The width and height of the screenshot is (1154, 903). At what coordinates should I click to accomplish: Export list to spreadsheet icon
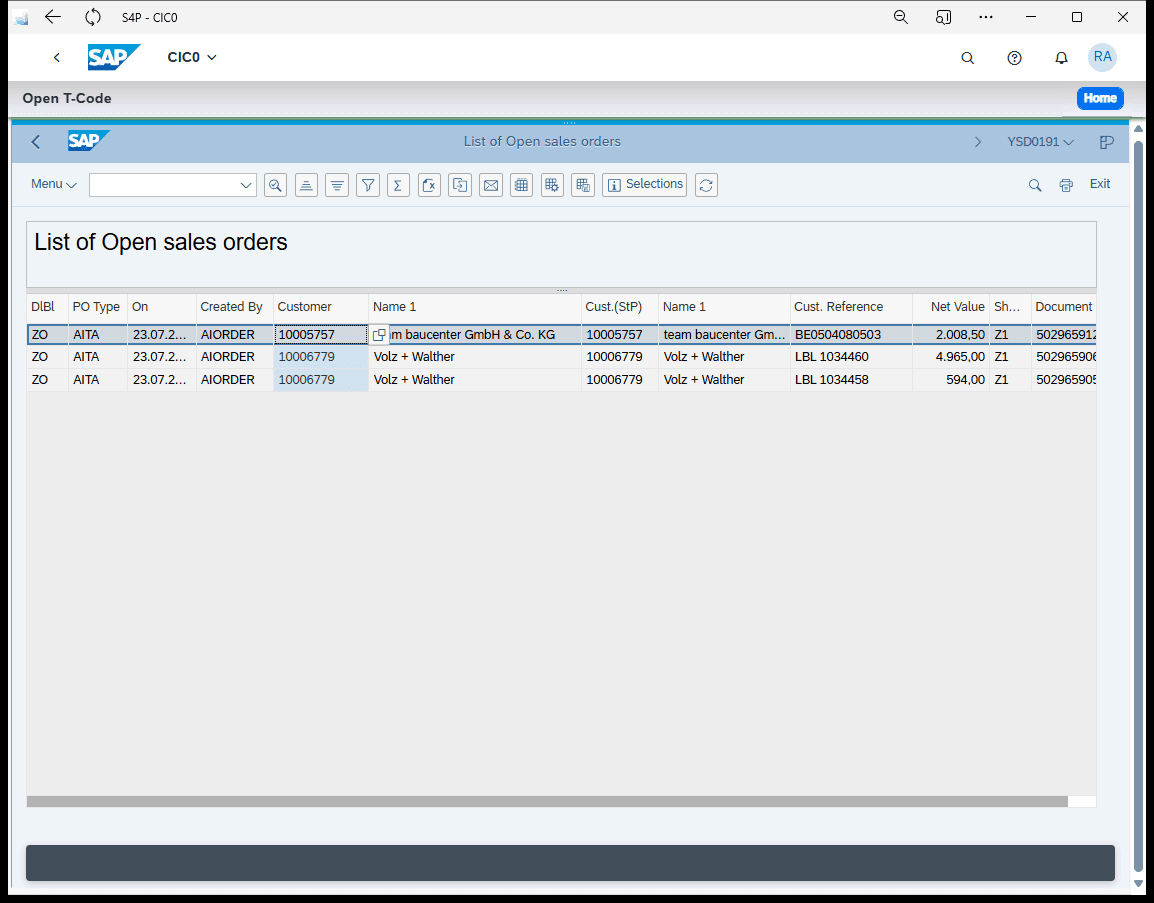[429, 185]
